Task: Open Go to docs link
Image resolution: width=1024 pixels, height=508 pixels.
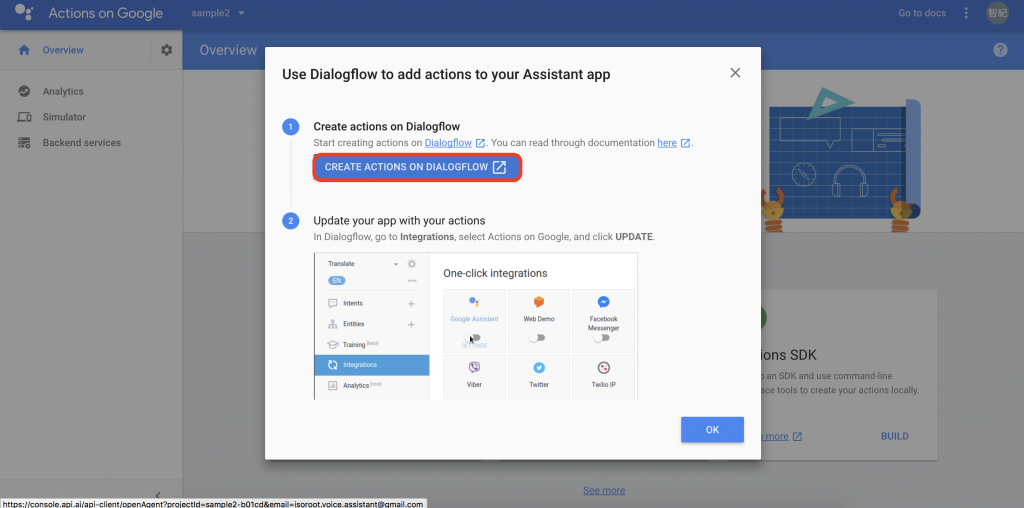Action: tap(921, 13)
